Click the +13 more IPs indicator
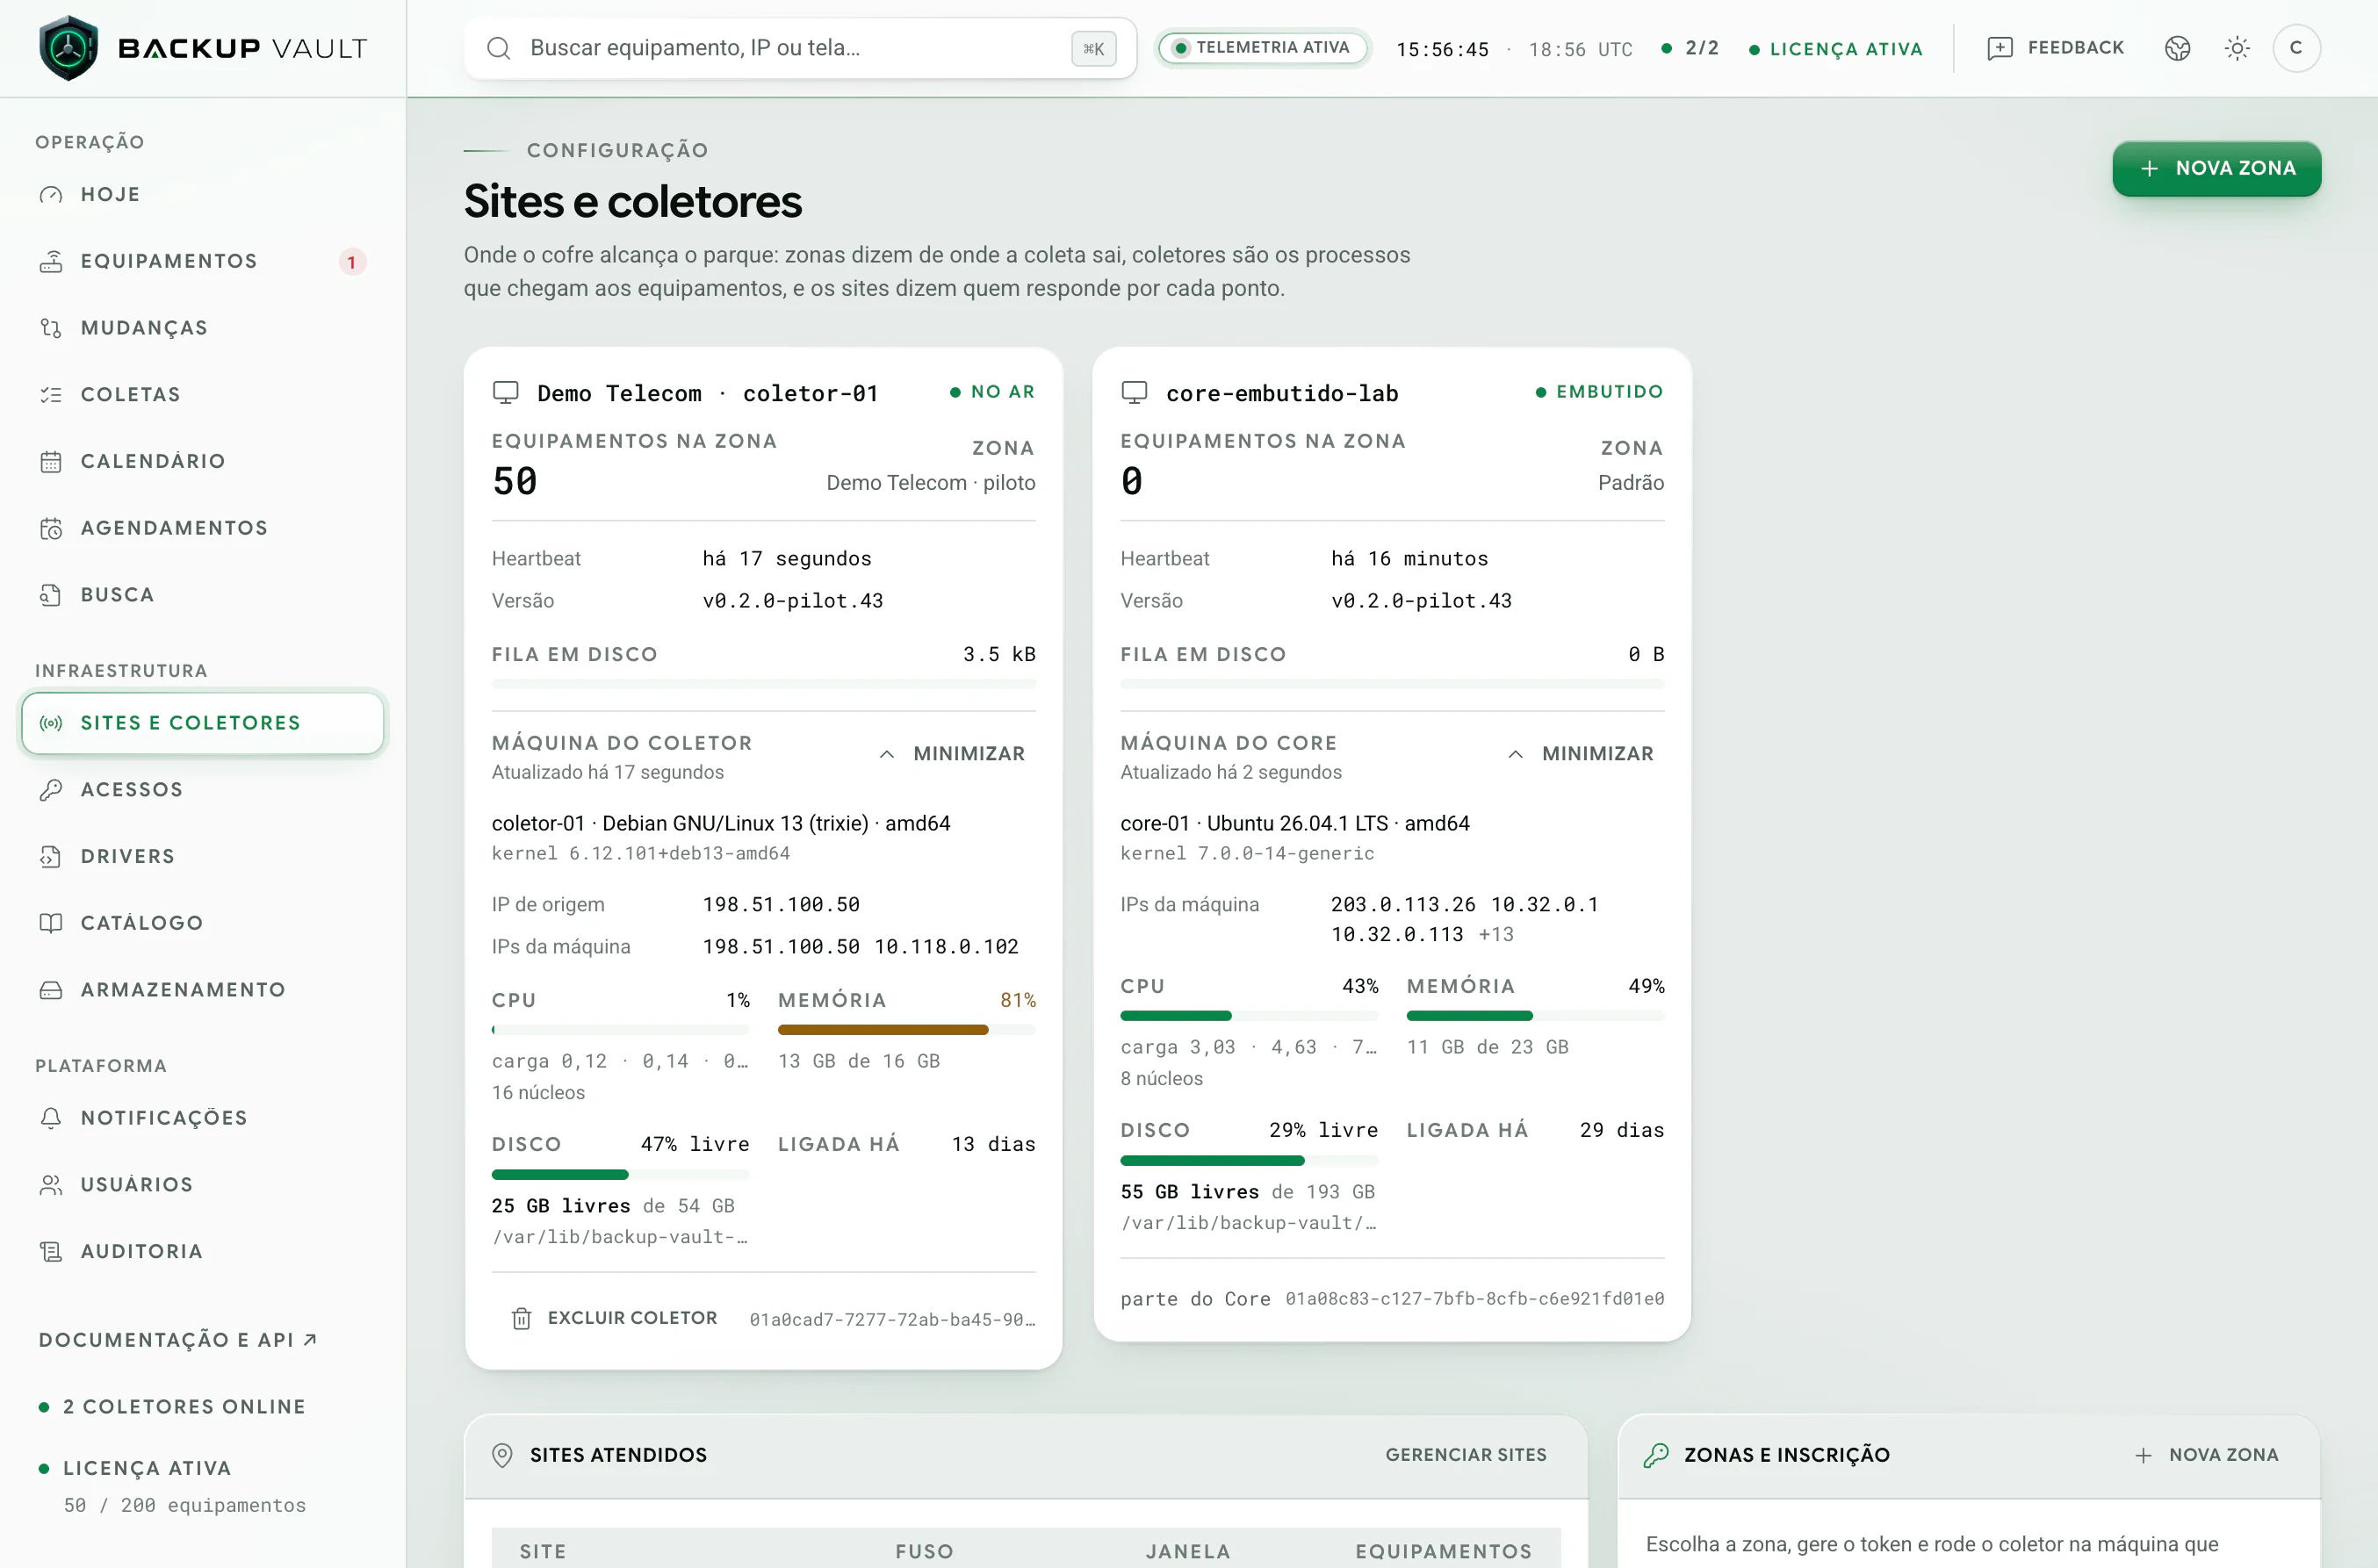Screen dimensions: 2378x1568 (1496, 934)
